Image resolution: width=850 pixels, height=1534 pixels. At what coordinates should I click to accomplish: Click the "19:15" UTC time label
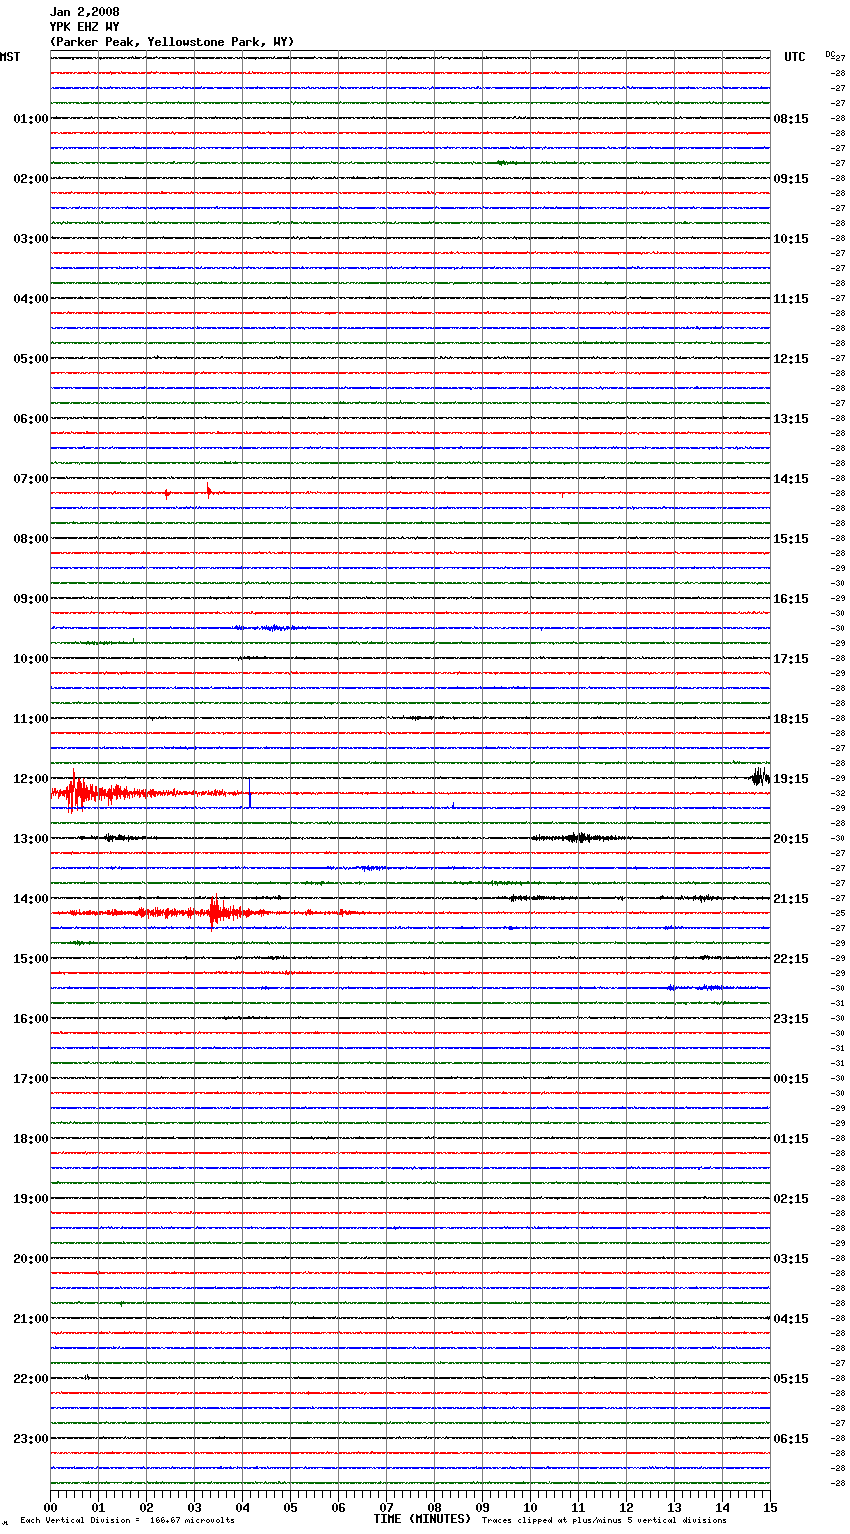(791, 779)
